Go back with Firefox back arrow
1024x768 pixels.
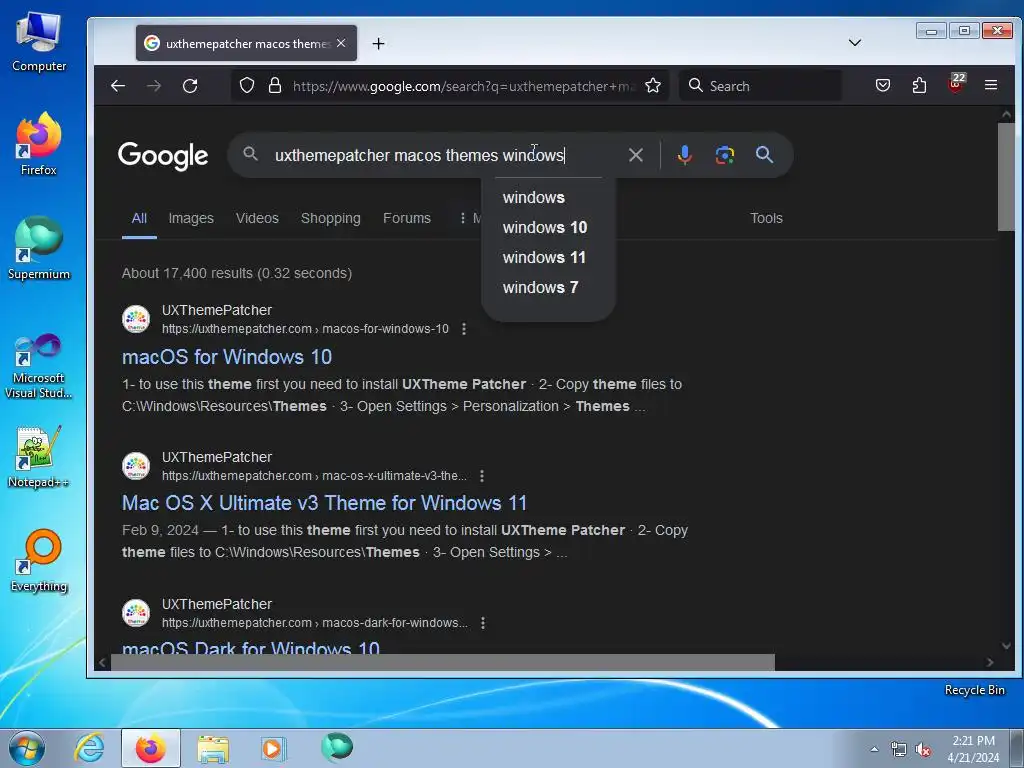point(118,86)
